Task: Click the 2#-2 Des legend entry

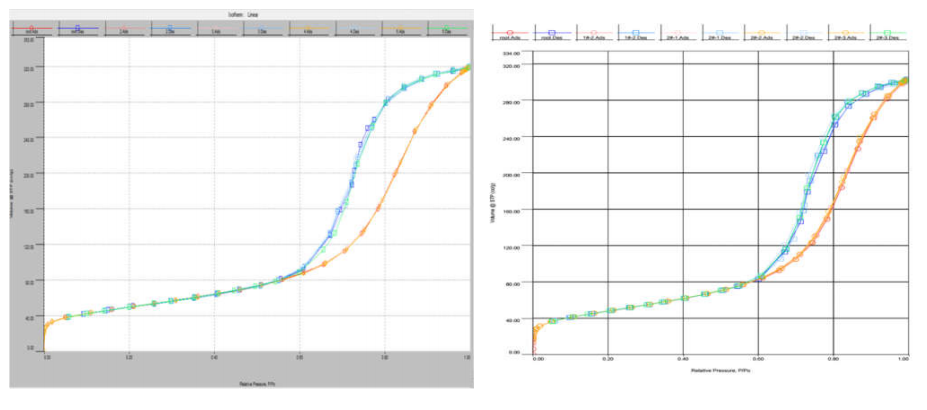Action: point(803,34)
